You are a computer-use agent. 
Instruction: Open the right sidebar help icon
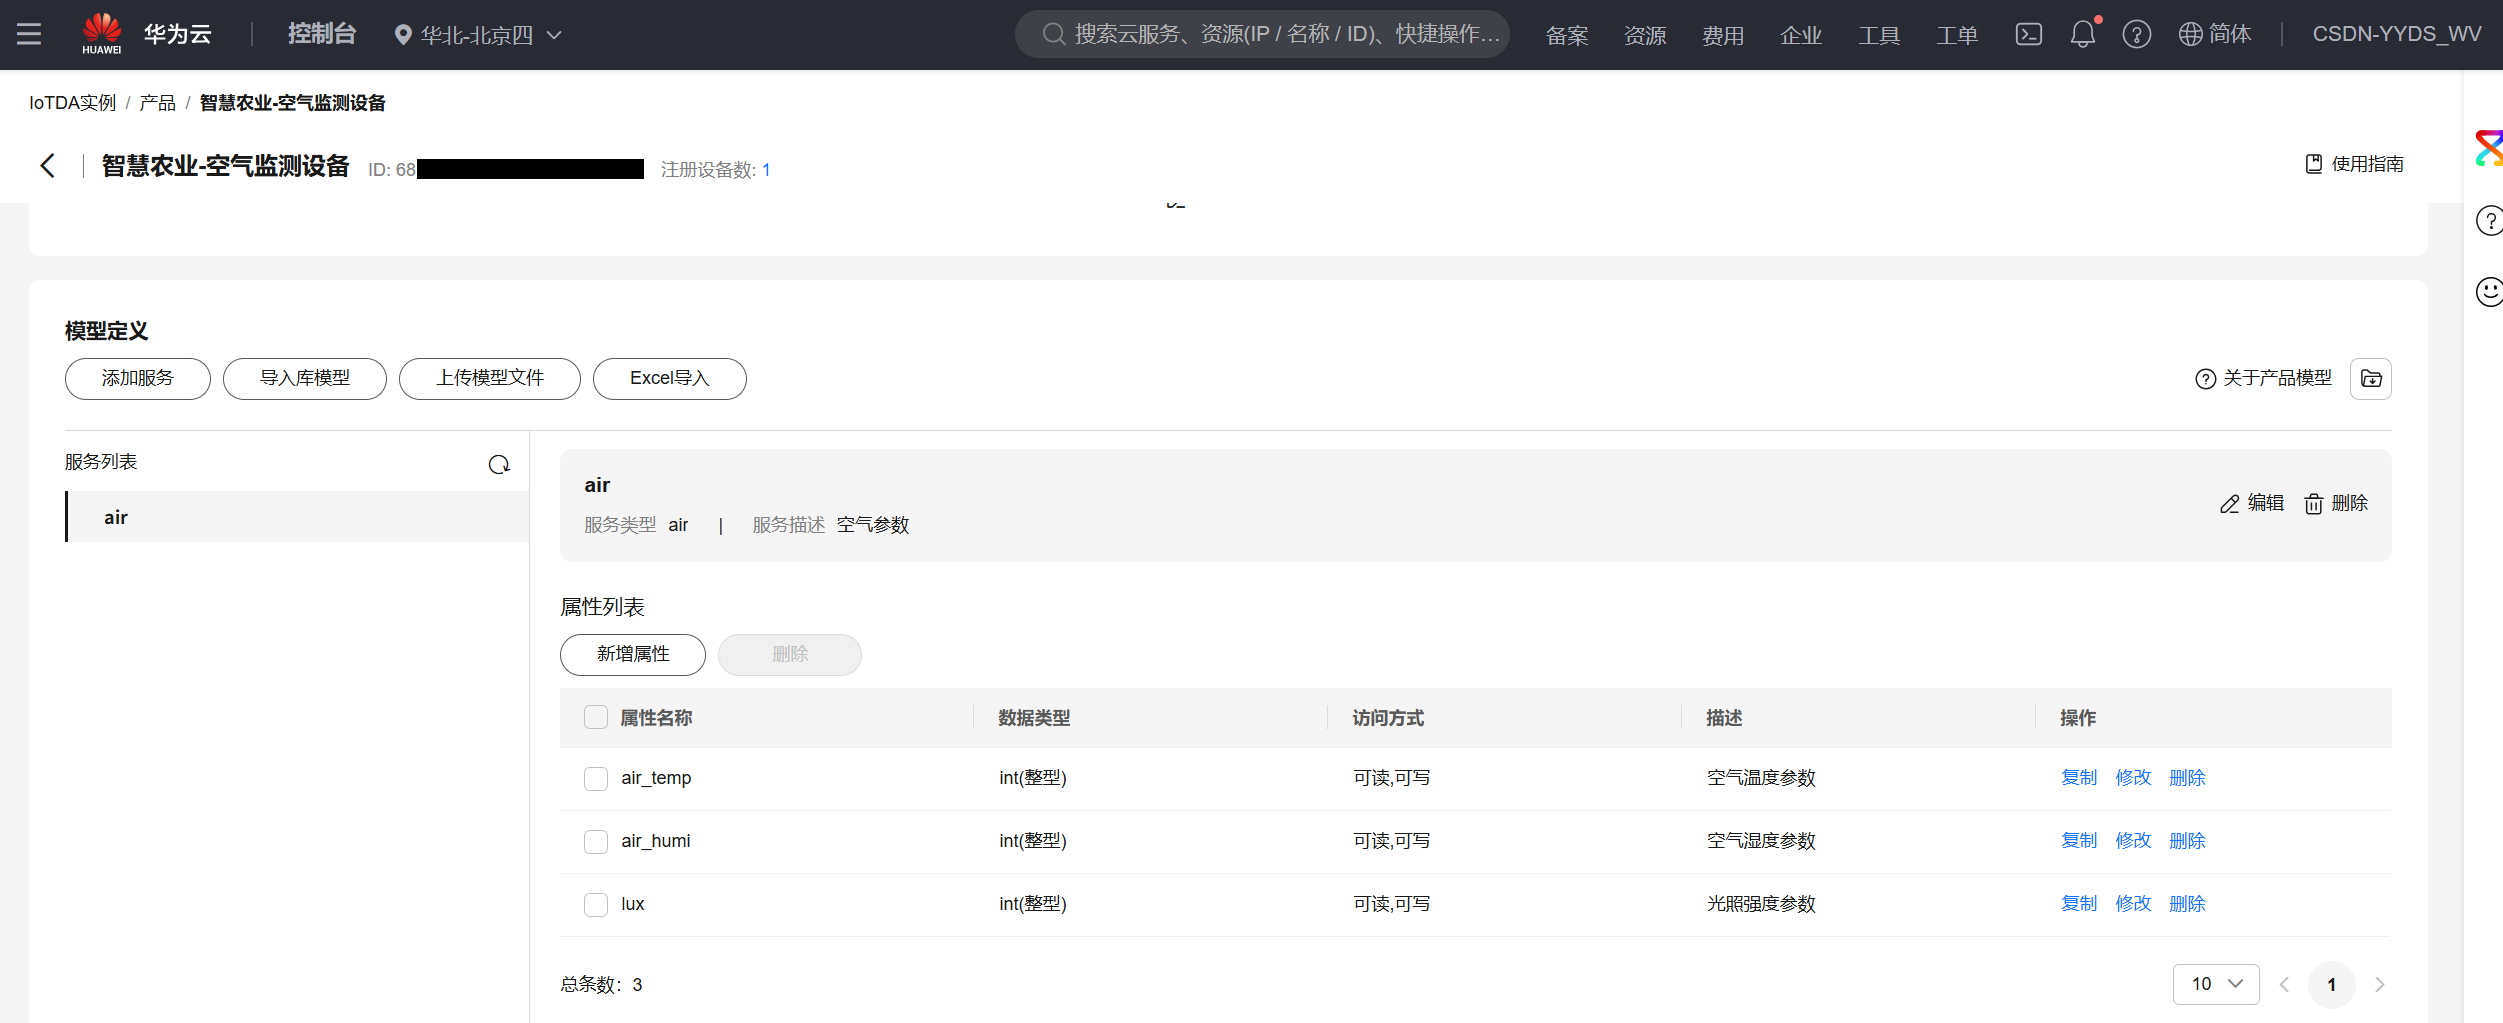pos(2489,220)
